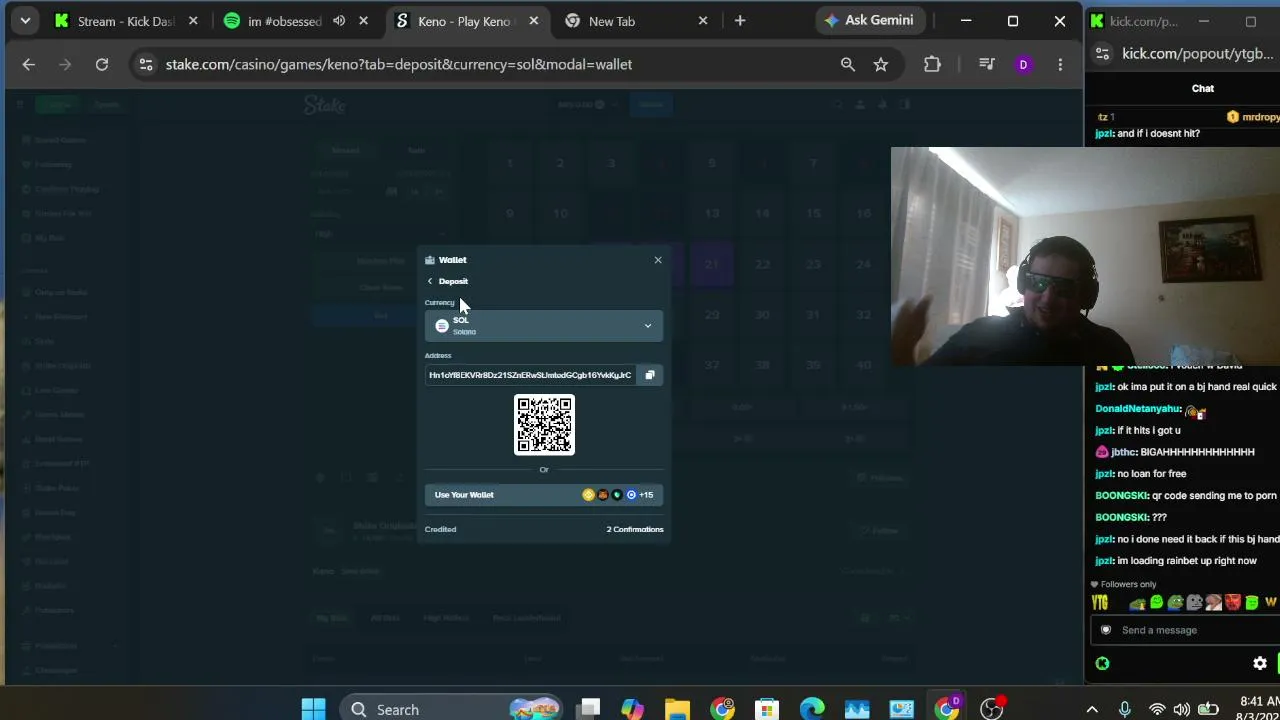The image size is (1280, 720).
Task: Click the Ask Gemini button
Action: [x=869, y=21]
